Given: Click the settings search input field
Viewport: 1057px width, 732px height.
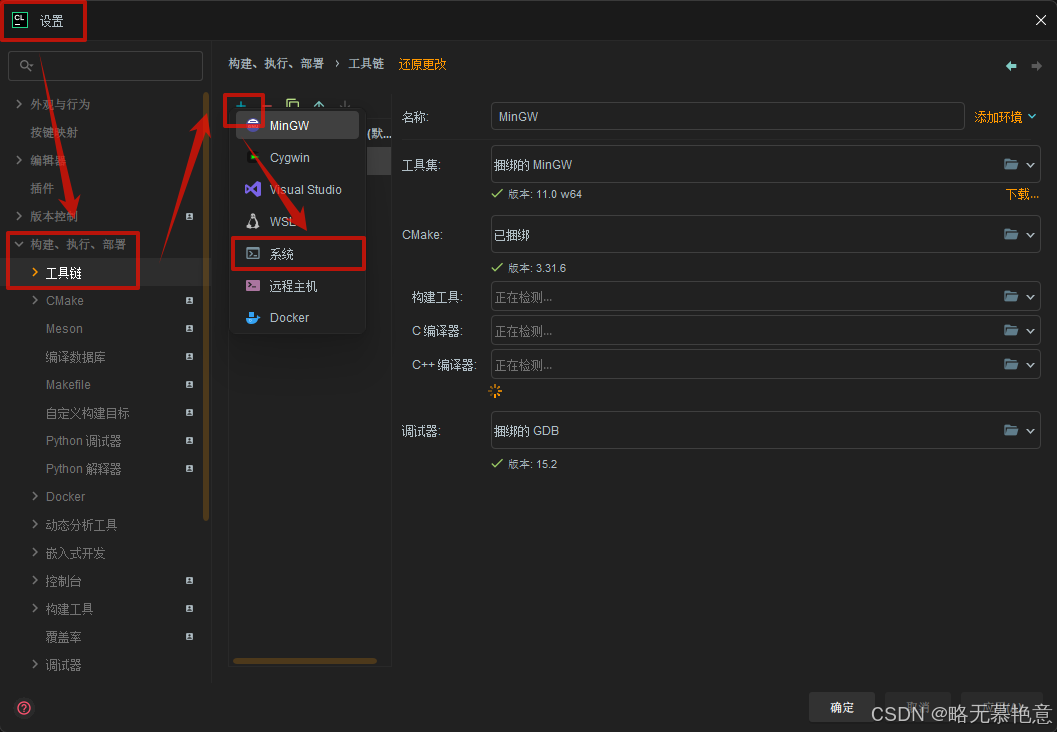Looking at the screenshot, I should 105,65.
